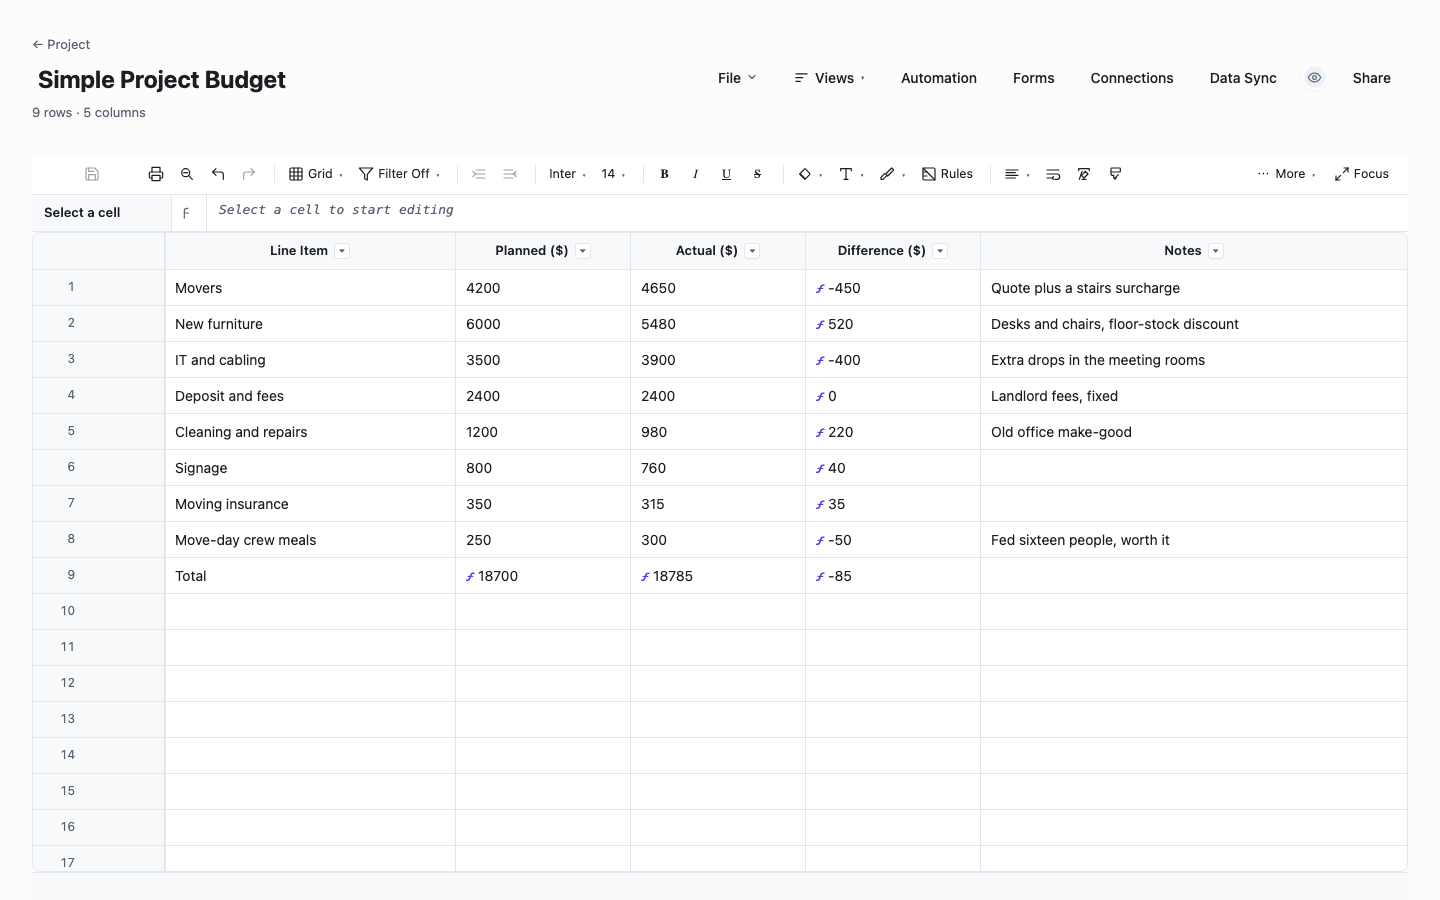Select the 6000 planned cell
The height and width of the screenshot is (900, 1440).
click(x=543, y=324)
